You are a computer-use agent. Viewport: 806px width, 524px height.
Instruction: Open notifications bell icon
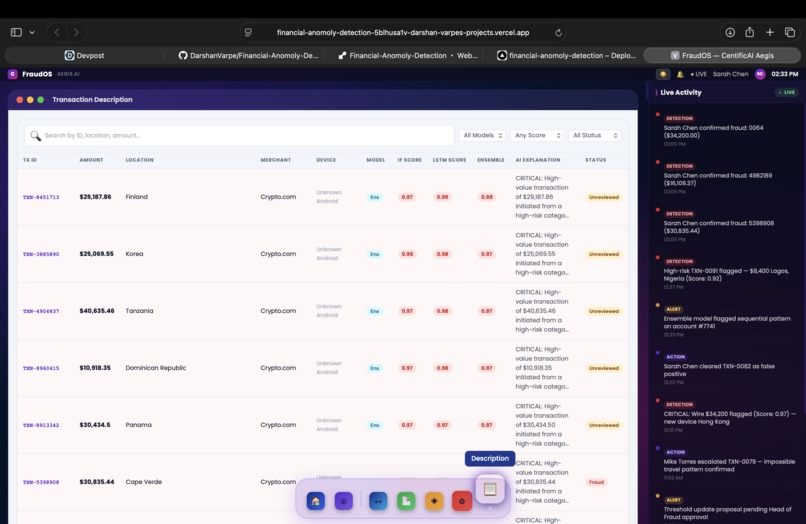680,74
